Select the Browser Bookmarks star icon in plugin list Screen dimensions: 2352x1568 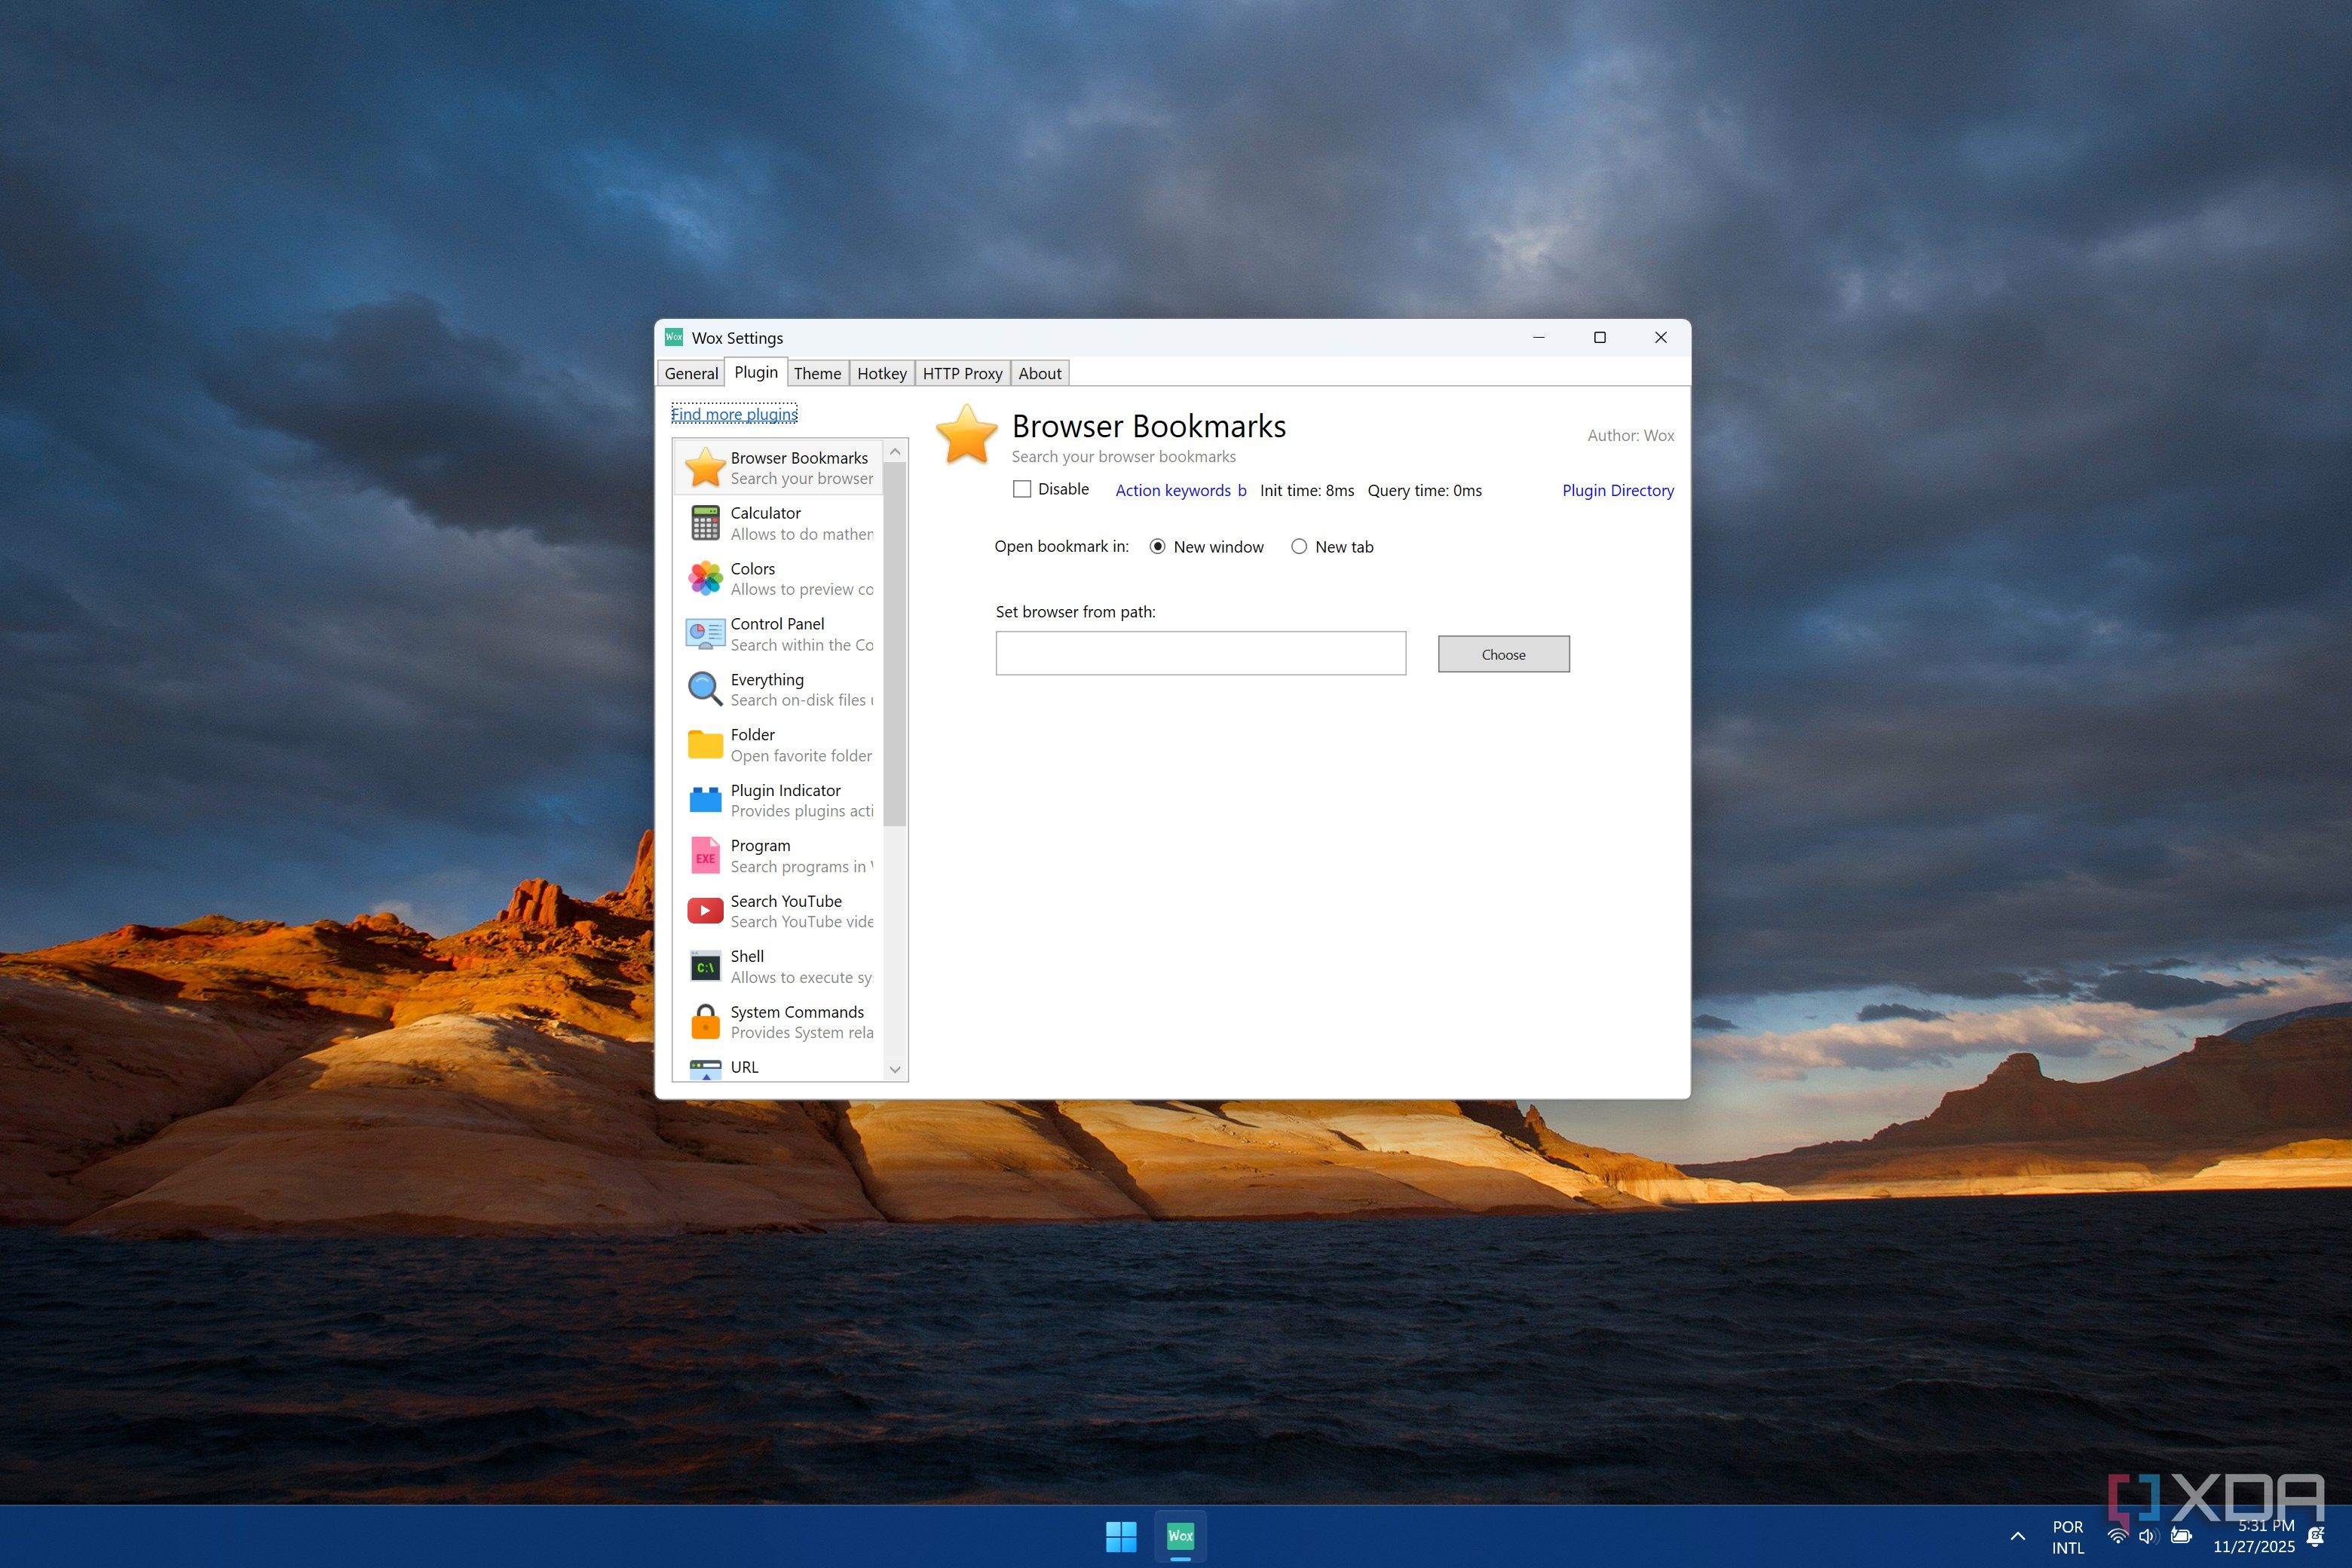pyautogui.click(x=705, y=467)
